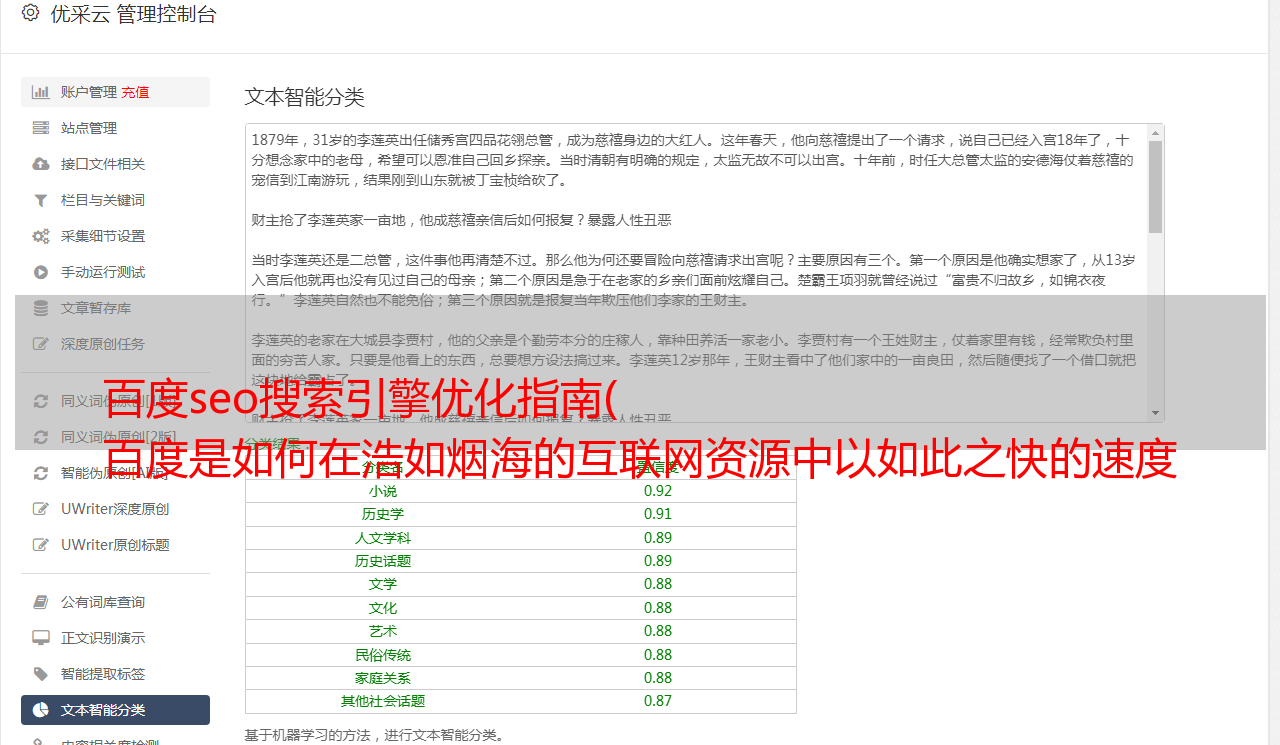Click the edit icon for UWriter深度原创
1280x745 pixels.
[x=41, y=509]
